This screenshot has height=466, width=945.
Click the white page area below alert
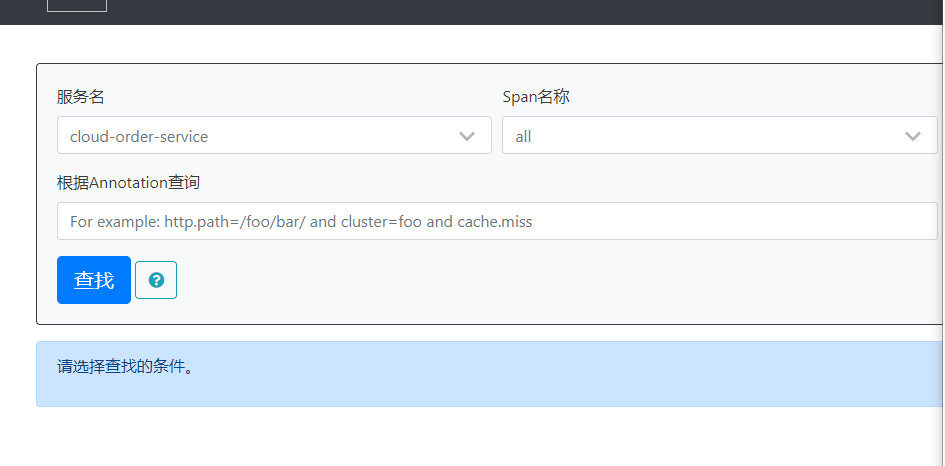[480, 438]
